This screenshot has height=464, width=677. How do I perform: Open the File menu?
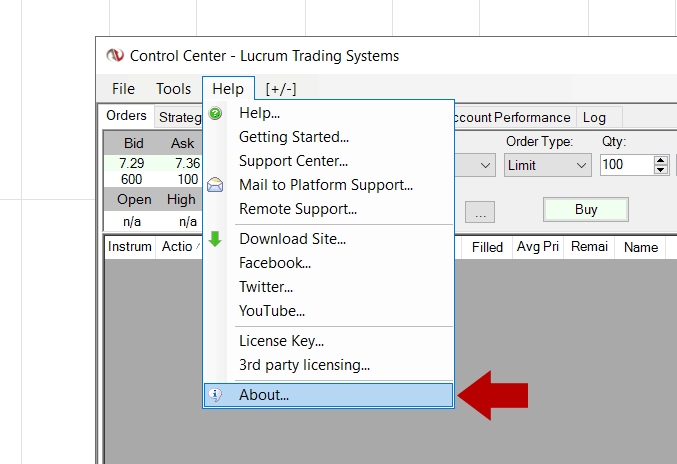[123, 89]
